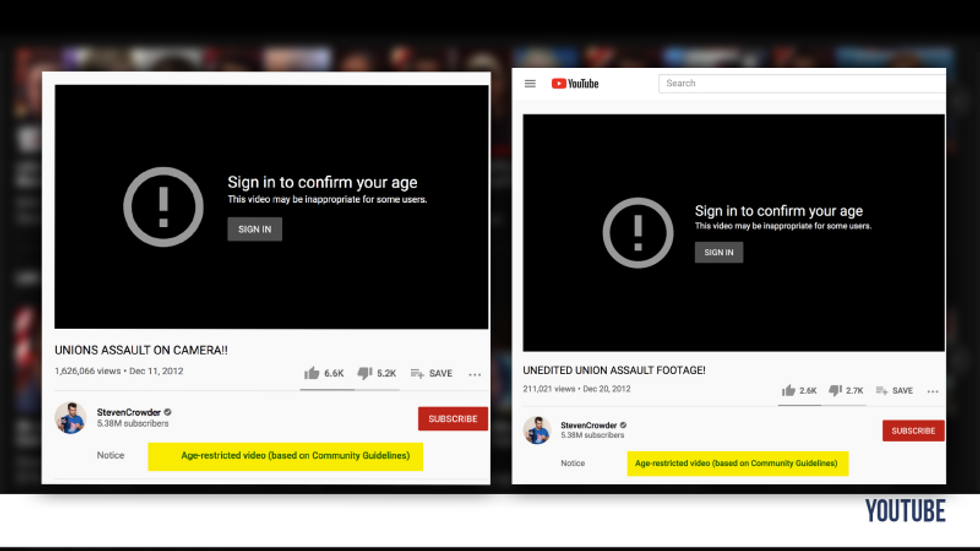Click 'Sign in to confirm your age' in left player
Image resolution: width=980 pixels, height=551 pixels.
click(x=322, y=182)
